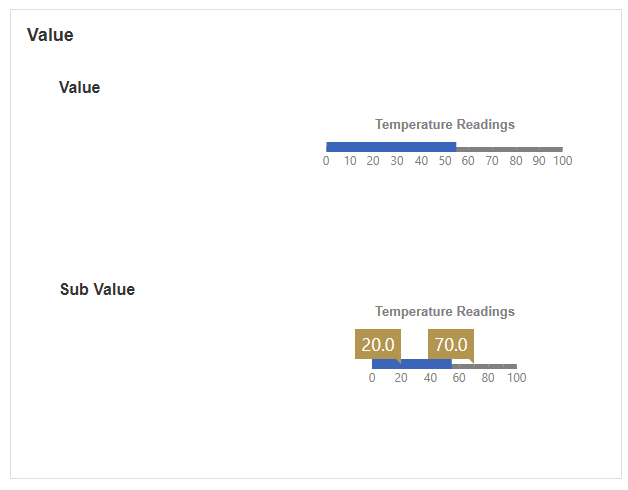The height and width of the screenshot is (490, 628).
Task: Click the main Value heading
Action: pos(50,35)
